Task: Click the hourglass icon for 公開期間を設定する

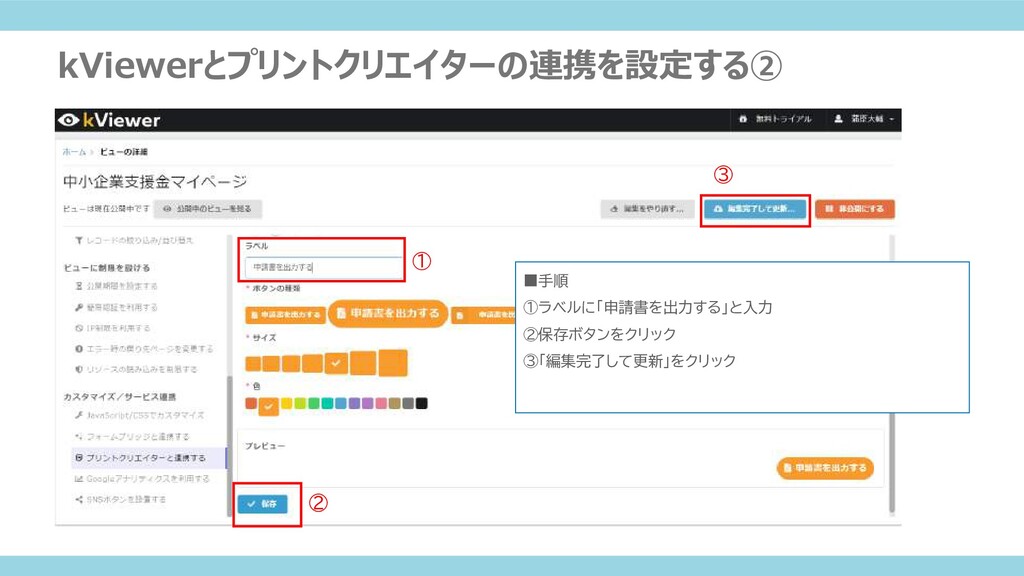Action: pos(78,286)
